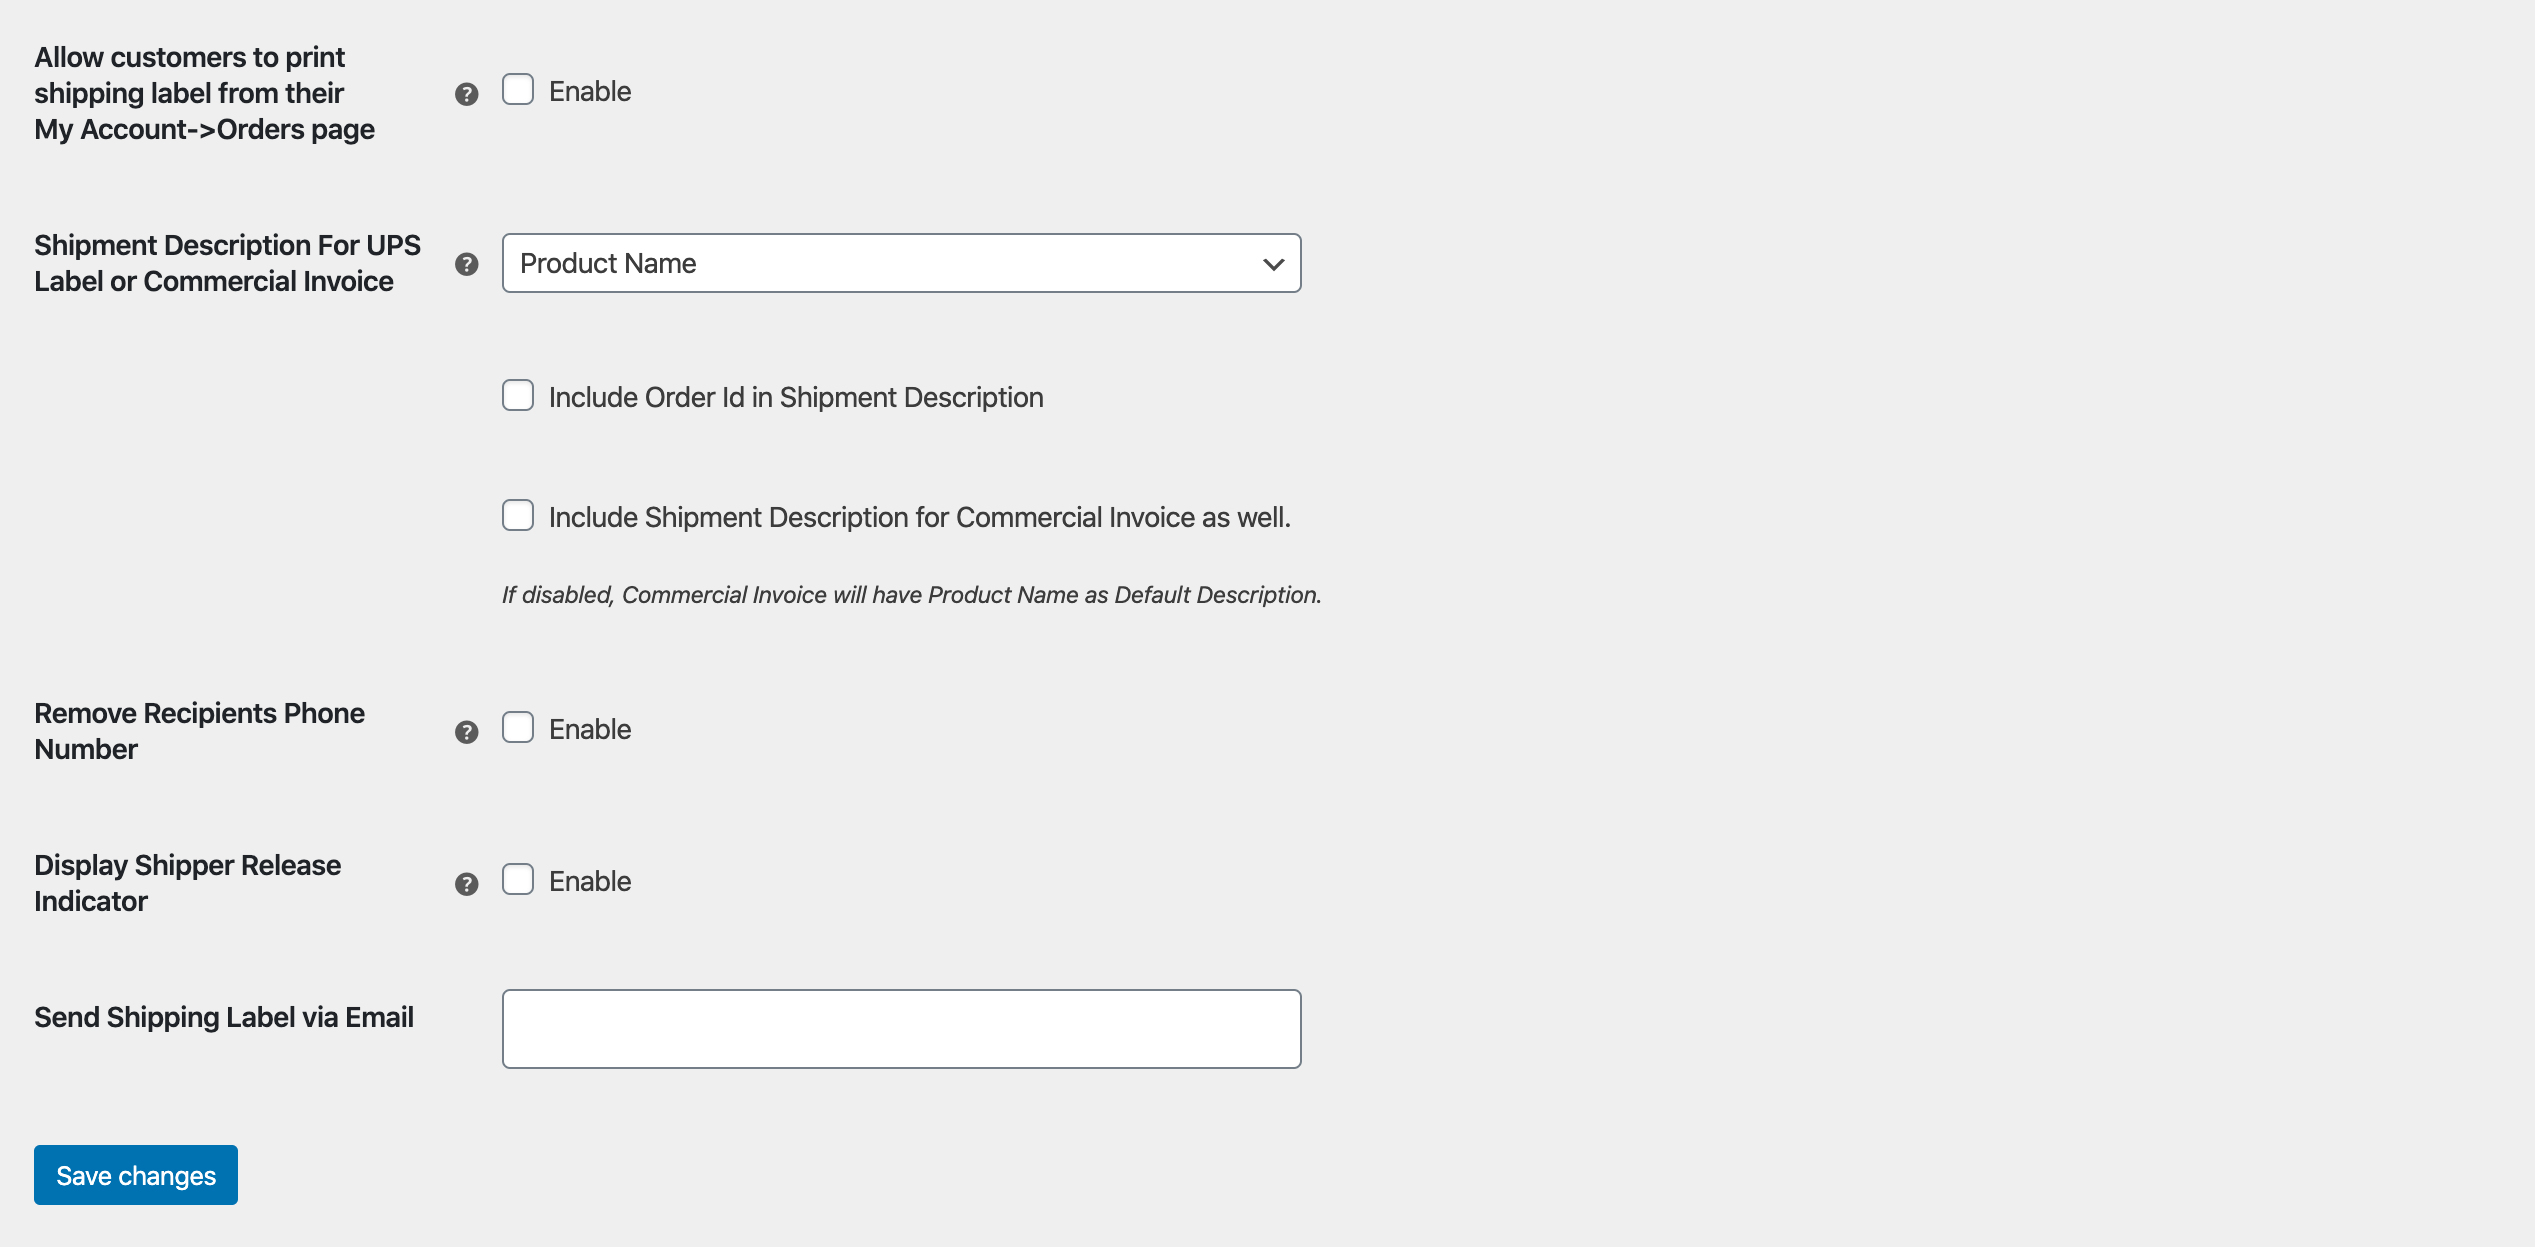
Task: Click the 'Send Shipping Label via Email' heading
Action: pyautogui.click(x=224, y=1017)
